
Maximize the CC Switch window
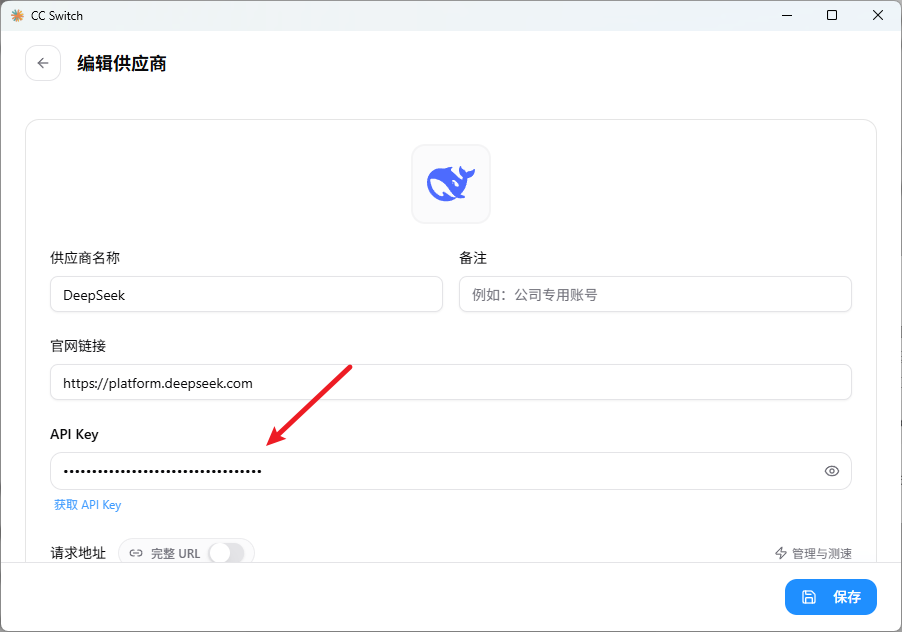(832, 16)
